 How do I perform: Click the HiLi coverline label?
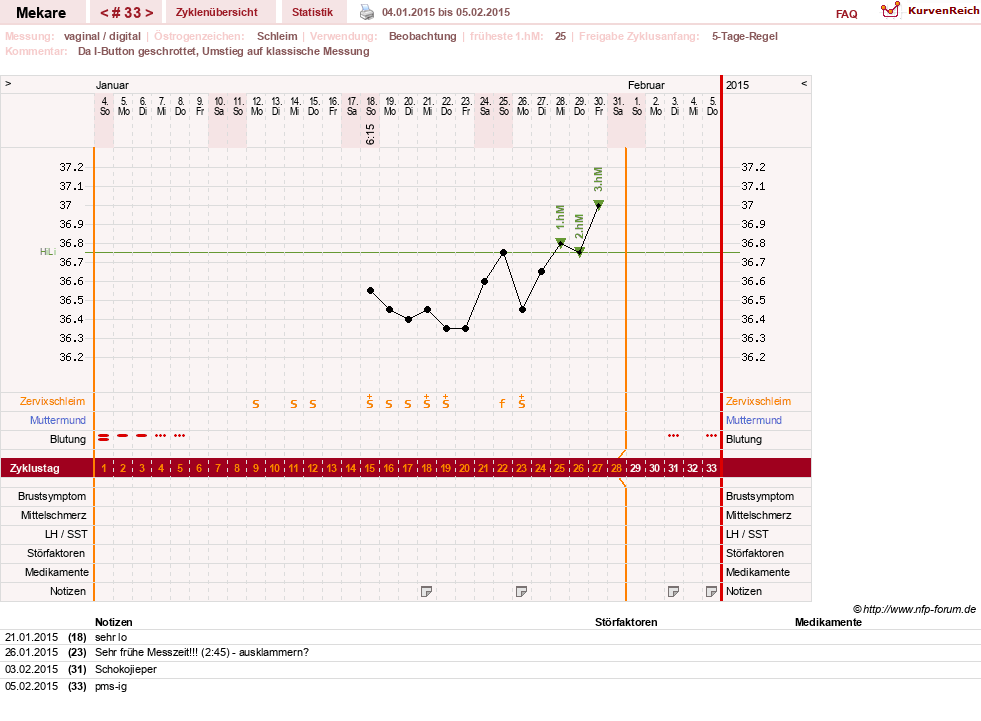(48, 252)
